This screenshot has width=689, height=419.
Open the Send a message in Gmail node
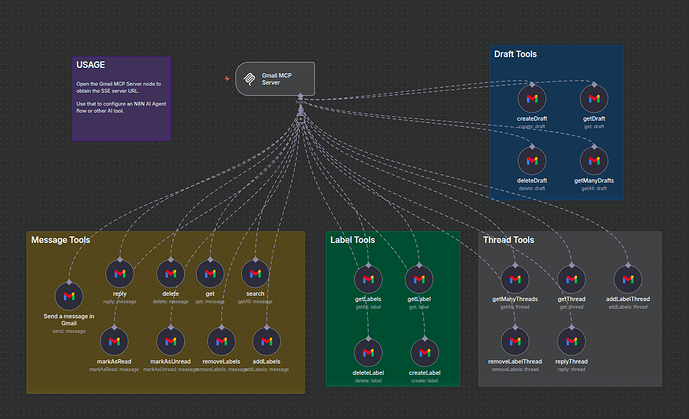[69, 296]
